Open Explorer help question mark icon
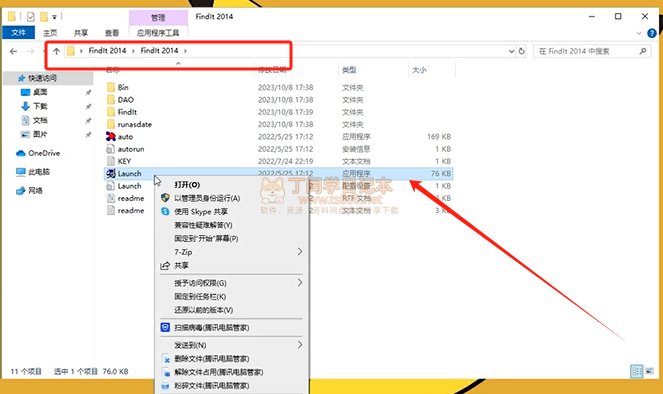The width and height of the screenshot is (663, 394). (x=652, y=33)
